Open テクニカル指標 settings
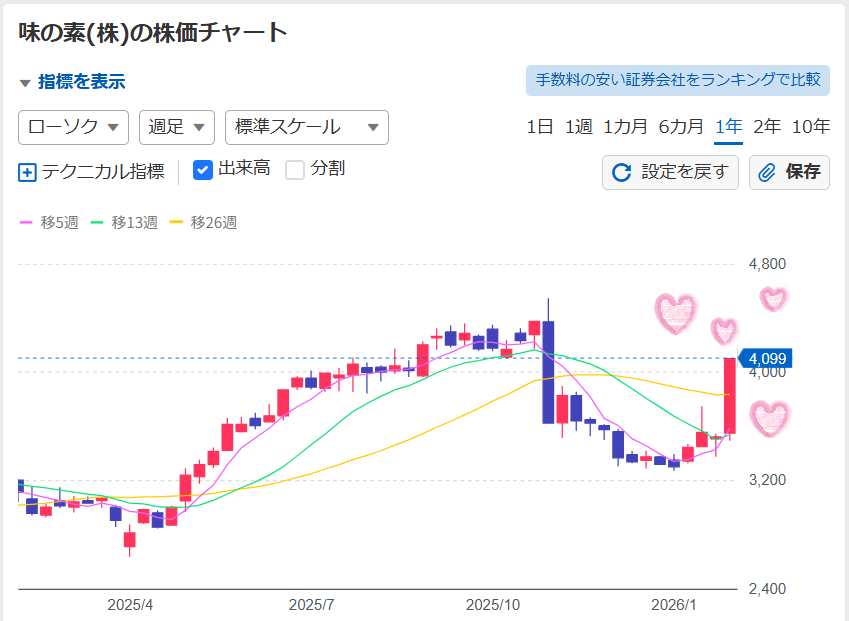The height and width of the screenshot is (621, 849). click(x=103, y=172)
